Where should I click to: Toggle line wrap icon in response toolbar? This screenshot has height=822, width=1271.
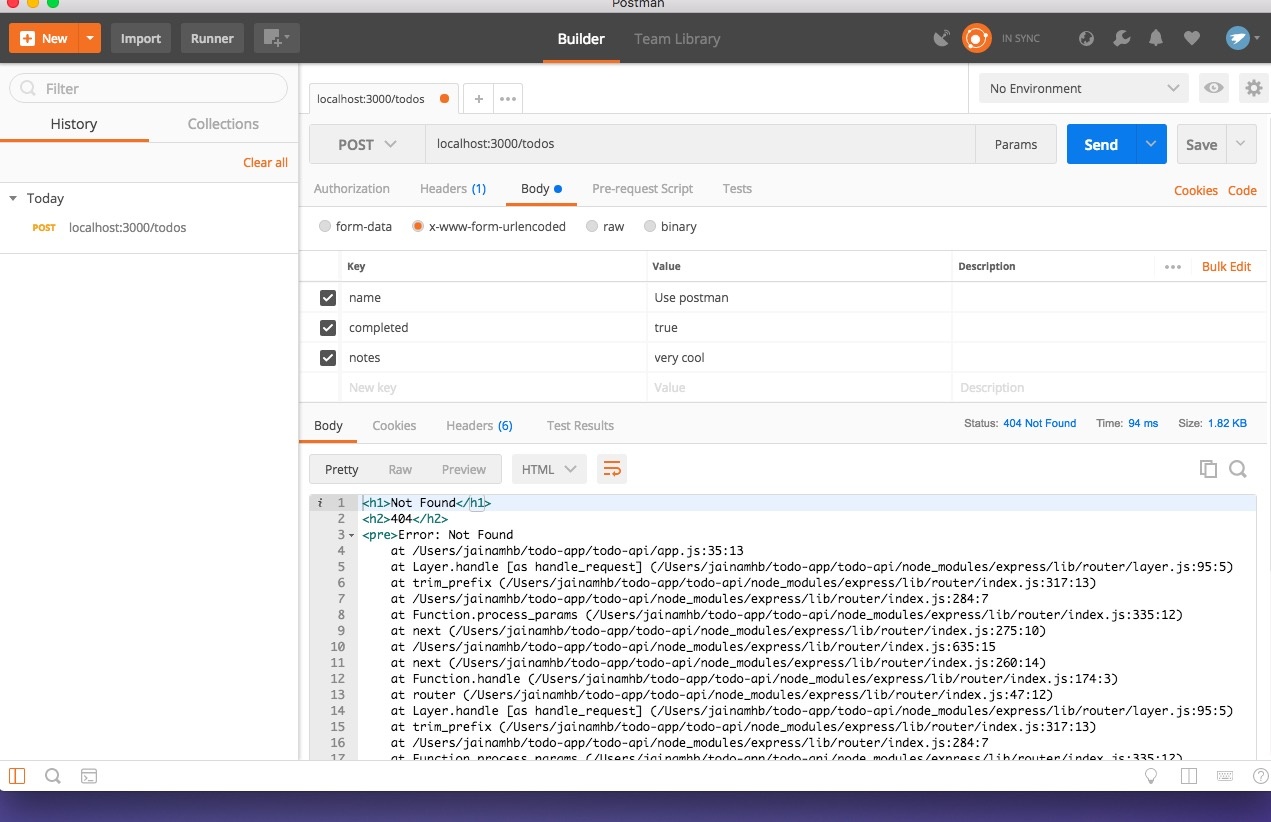point(612,469)
